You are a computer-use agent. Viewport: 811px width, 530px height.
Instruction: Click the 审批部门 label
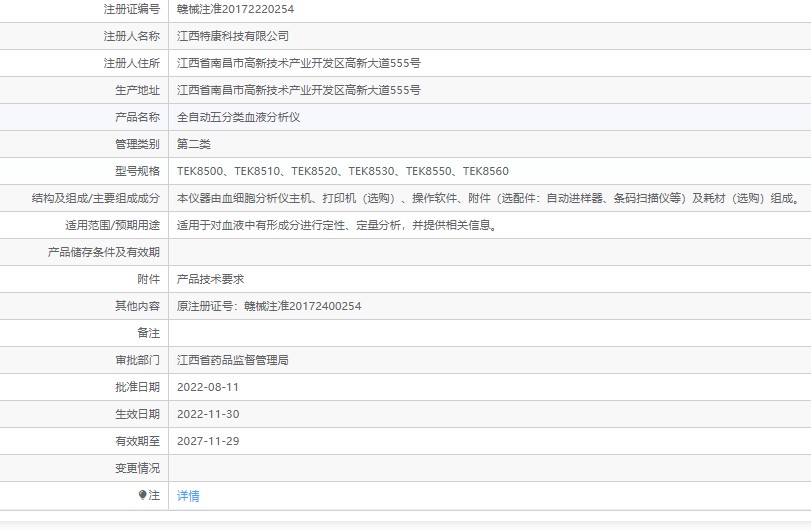point(138,360)
